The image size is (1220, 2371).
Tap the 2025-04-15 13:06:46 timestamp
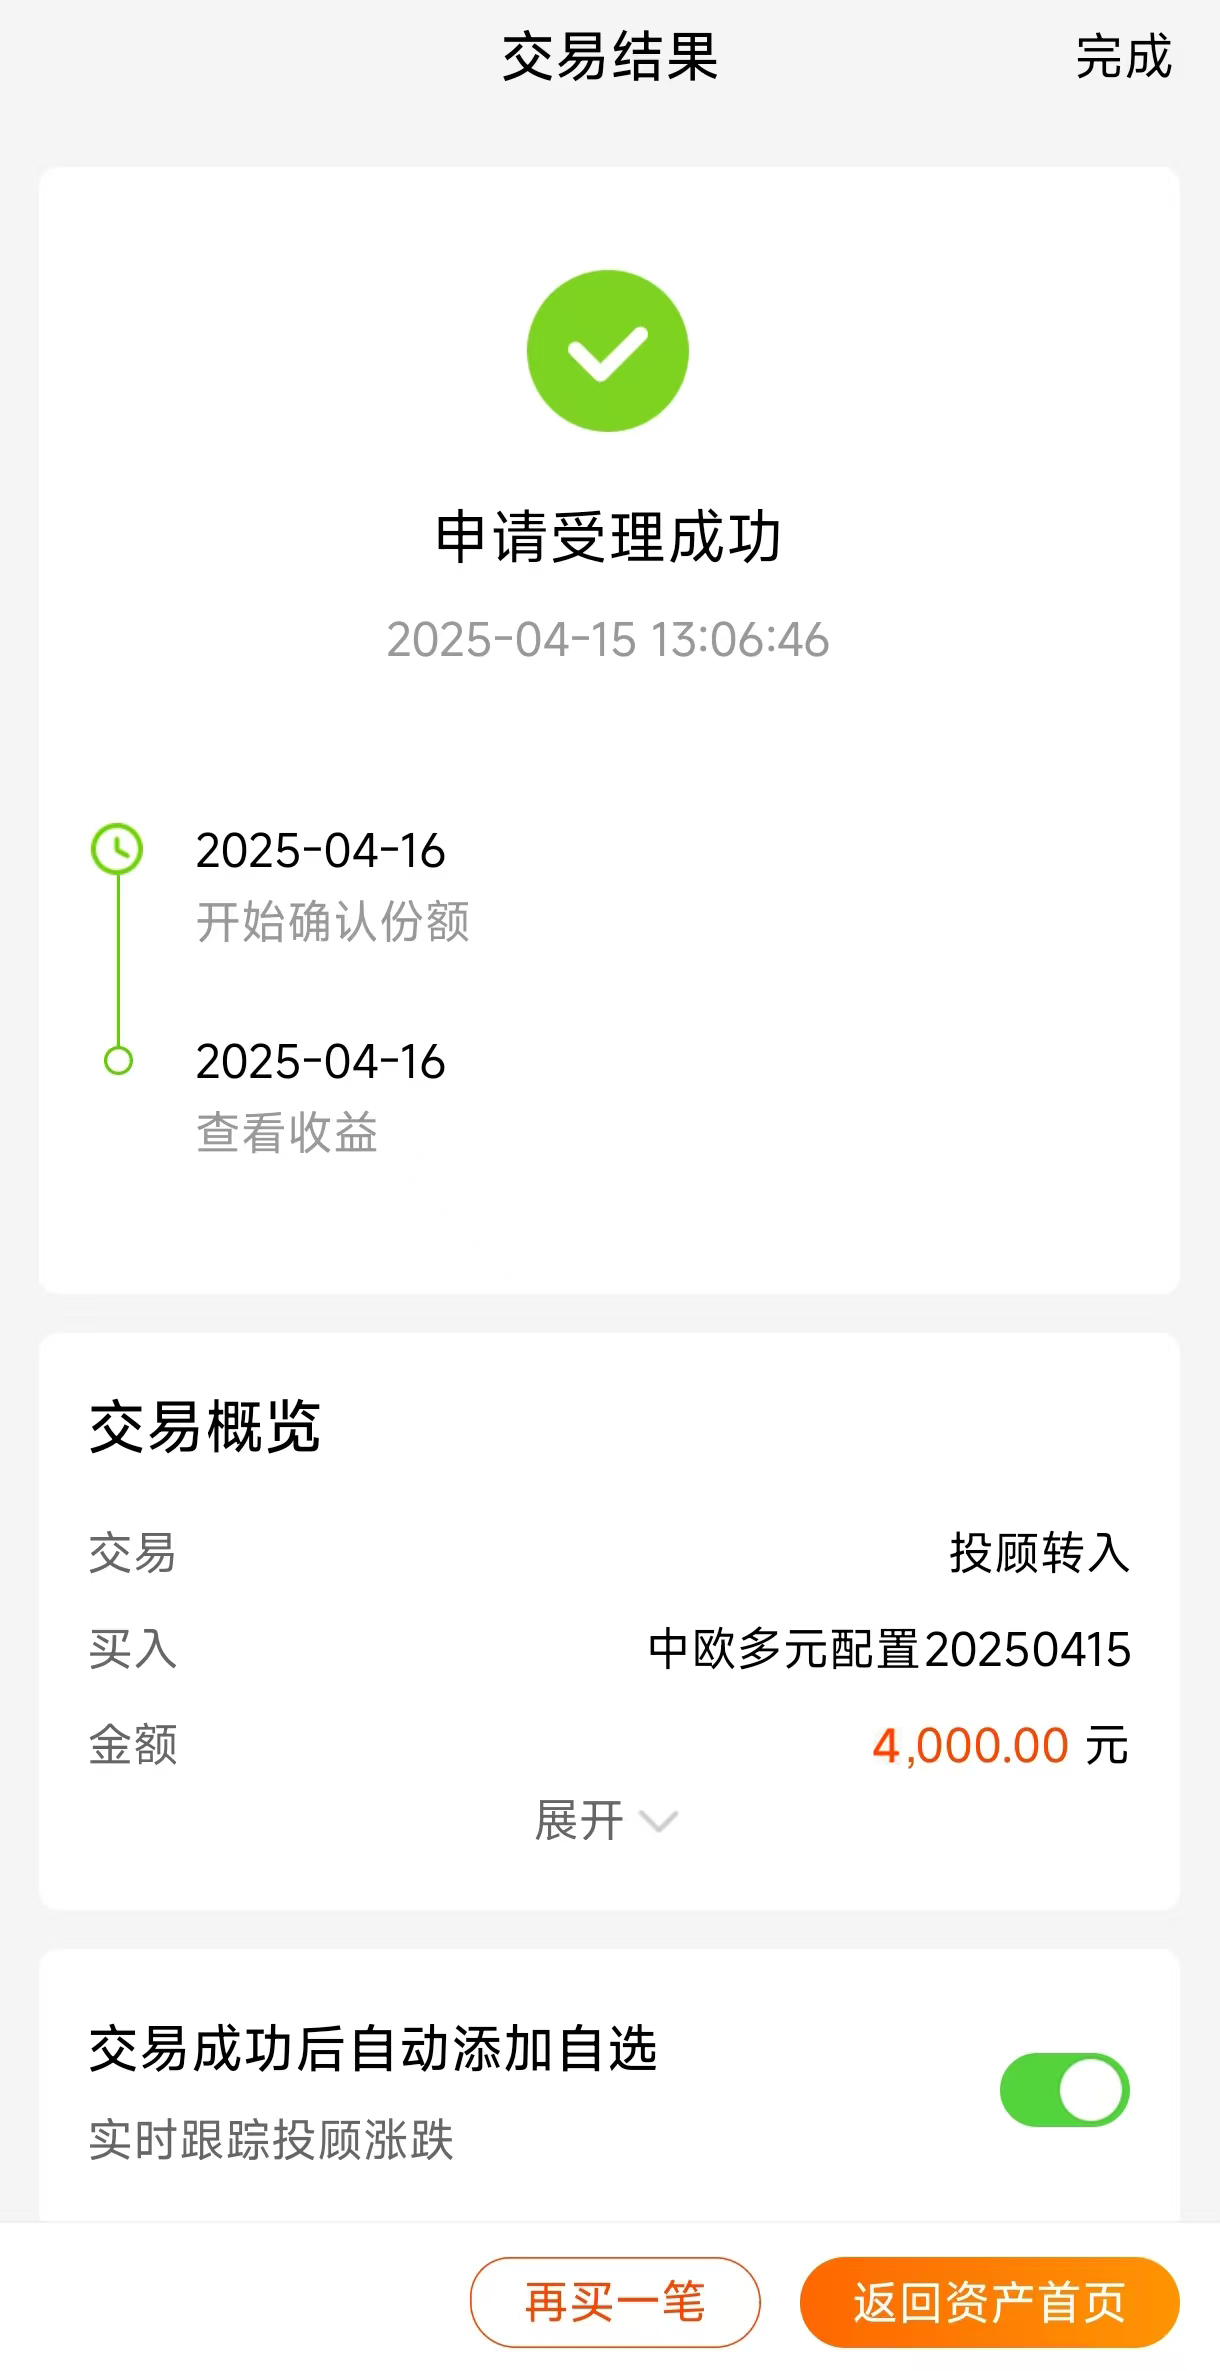click(608, 640)
